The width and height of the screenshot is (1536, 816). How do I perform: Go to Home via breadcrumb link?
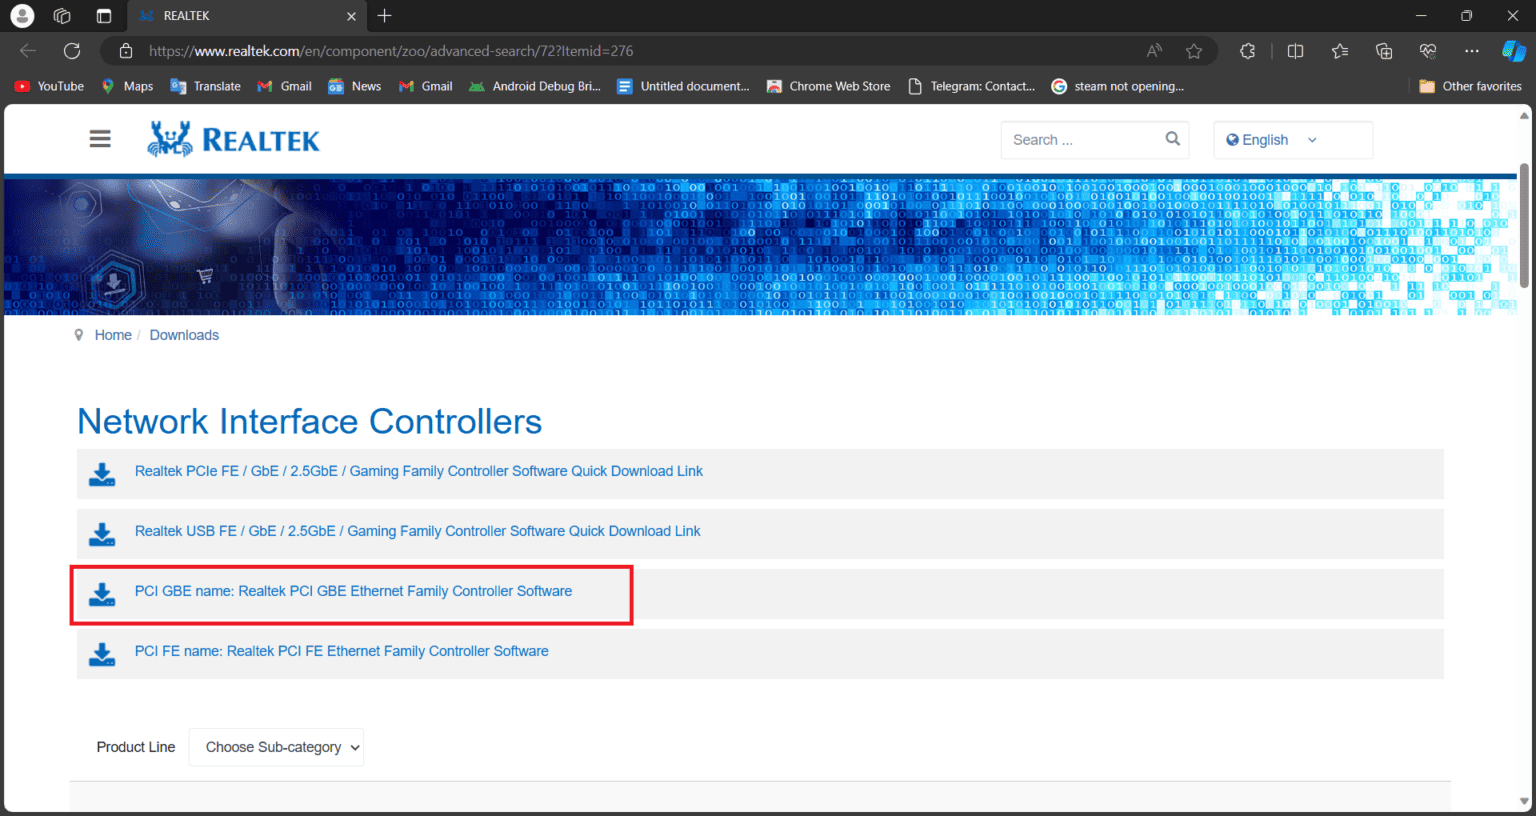(x=112, y=334)
